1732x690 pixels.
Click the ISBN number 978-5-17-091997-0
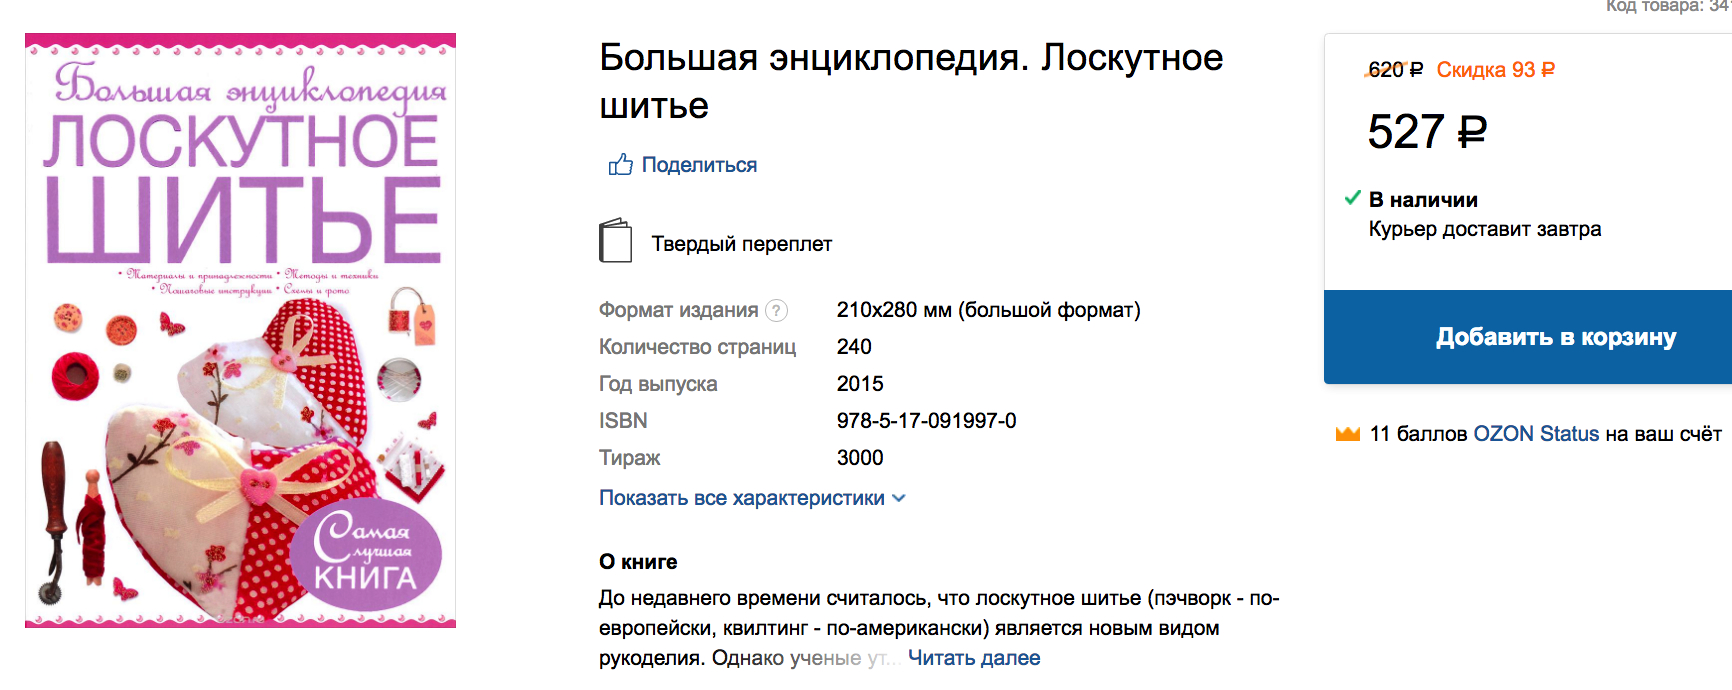click(x=926, y=421)
